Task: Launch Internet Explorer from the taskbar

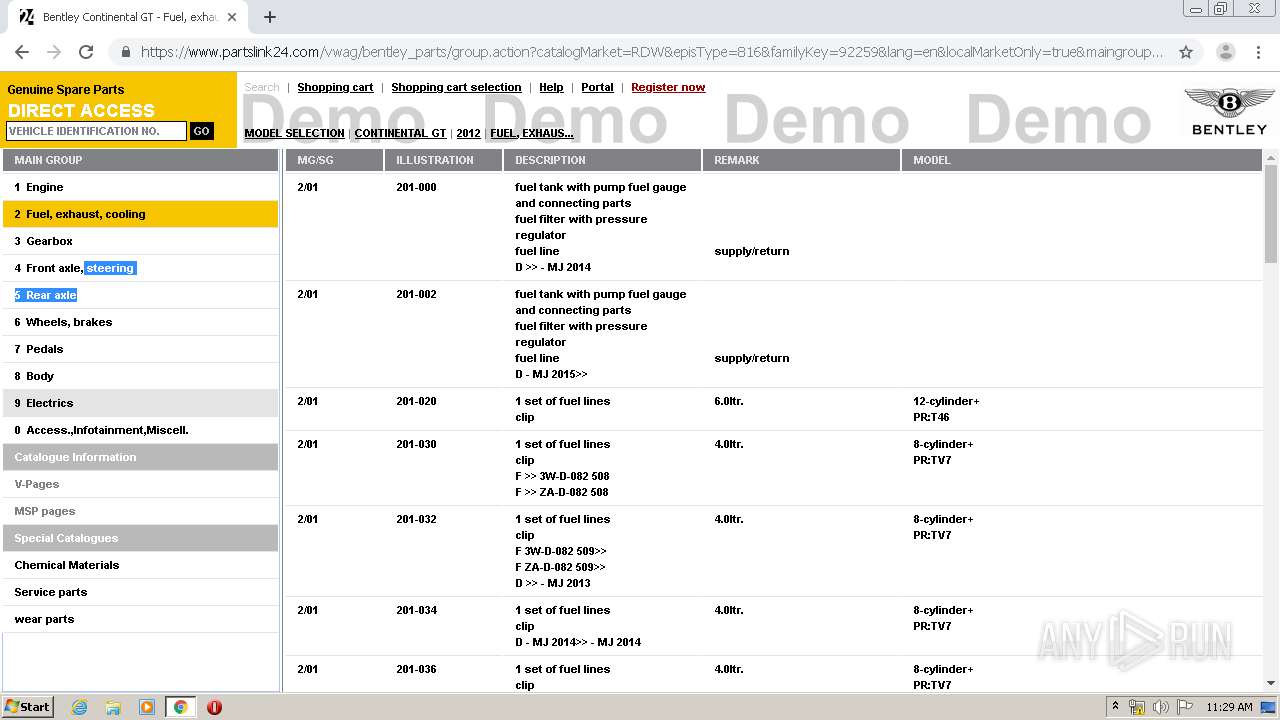Action: point(79,707)
